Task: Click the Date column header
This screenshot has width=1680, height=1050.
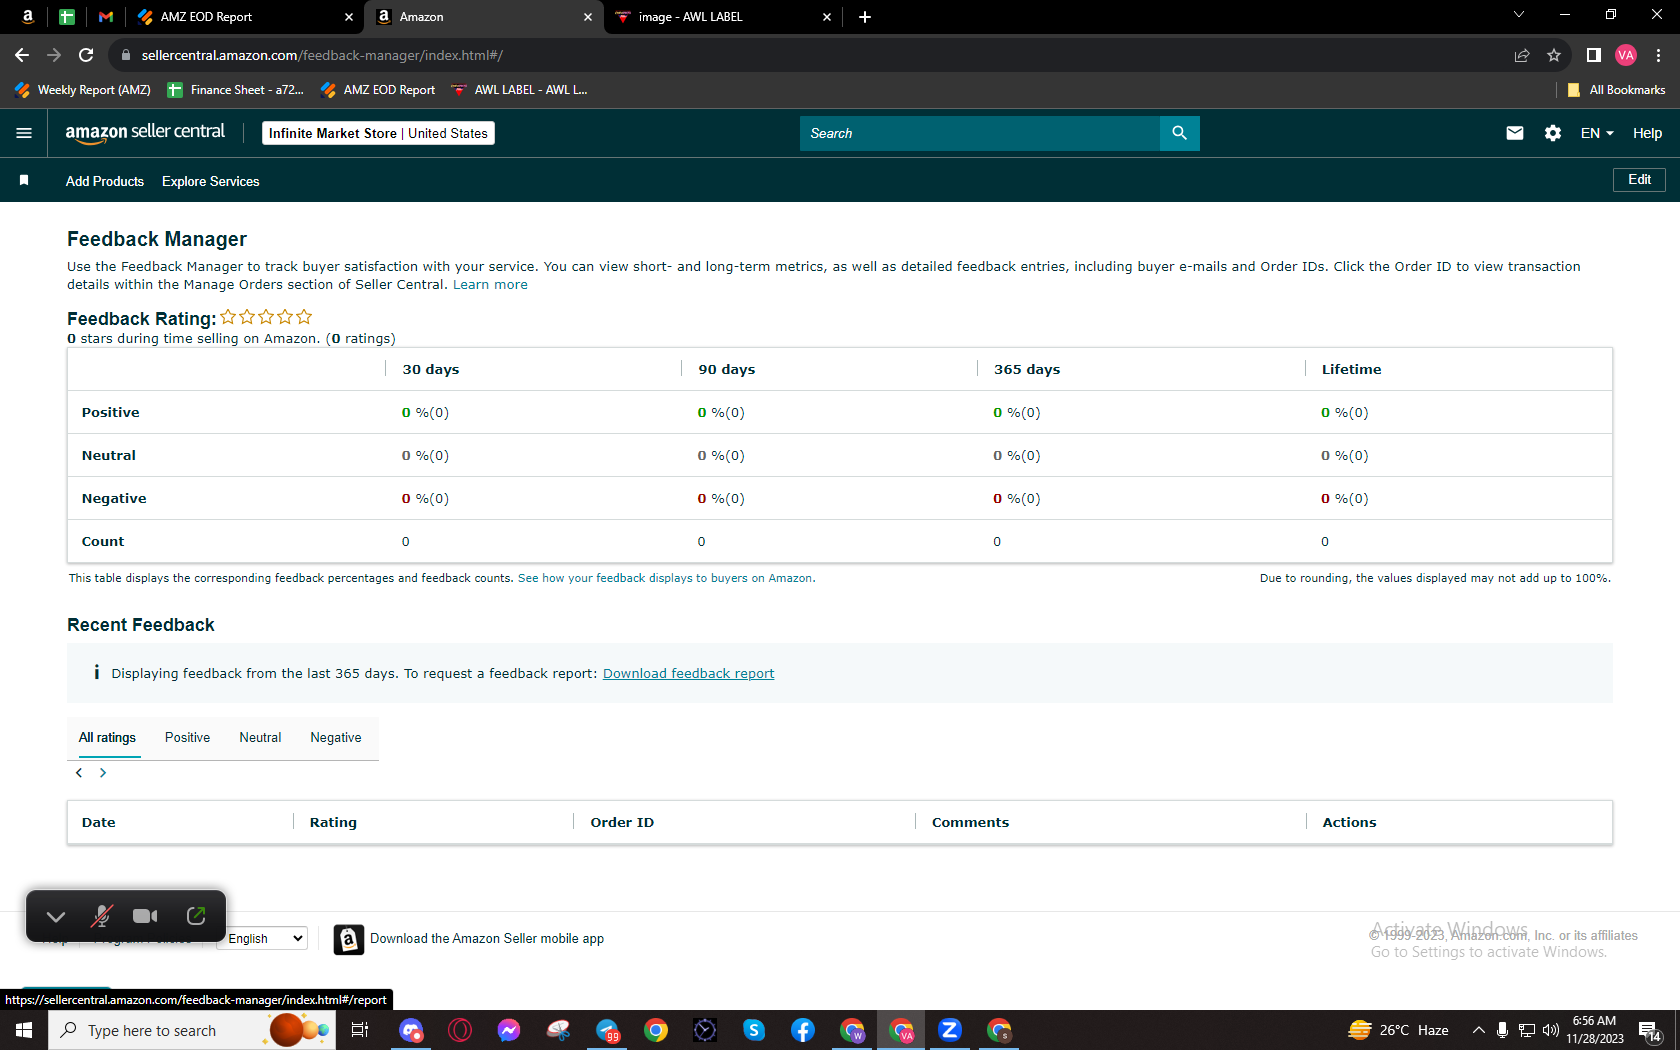Action: tap(98, 822)
